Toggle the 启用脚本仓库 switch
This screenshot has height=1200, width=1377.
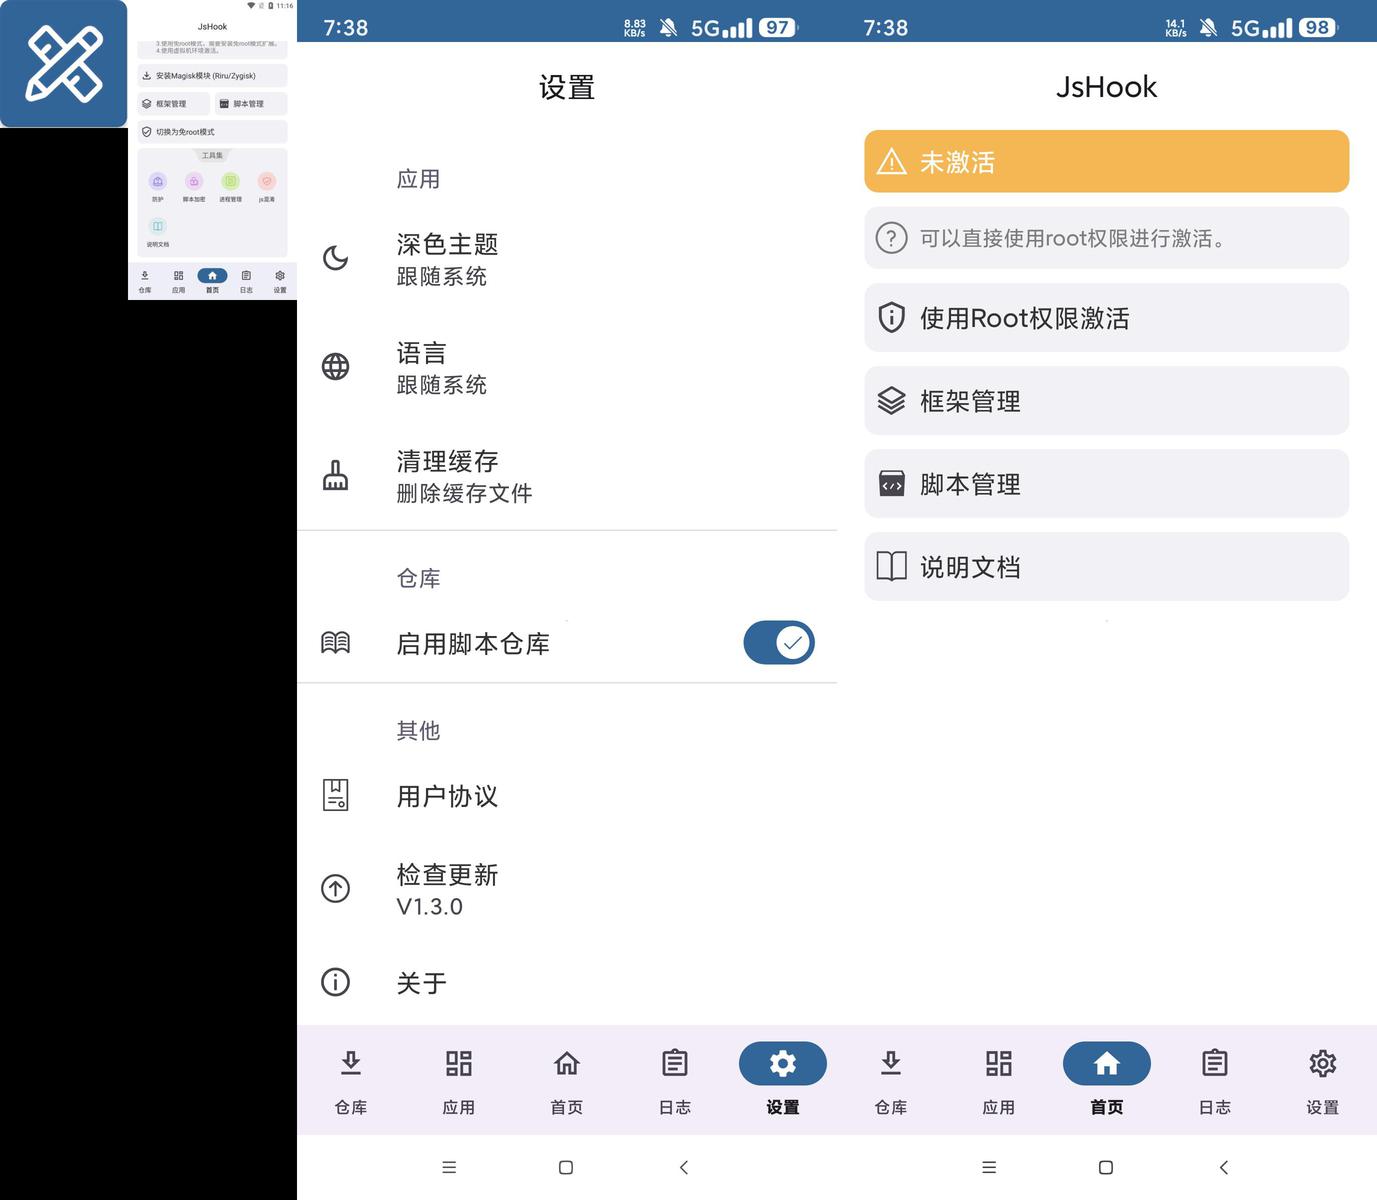[x=779, y=643]
